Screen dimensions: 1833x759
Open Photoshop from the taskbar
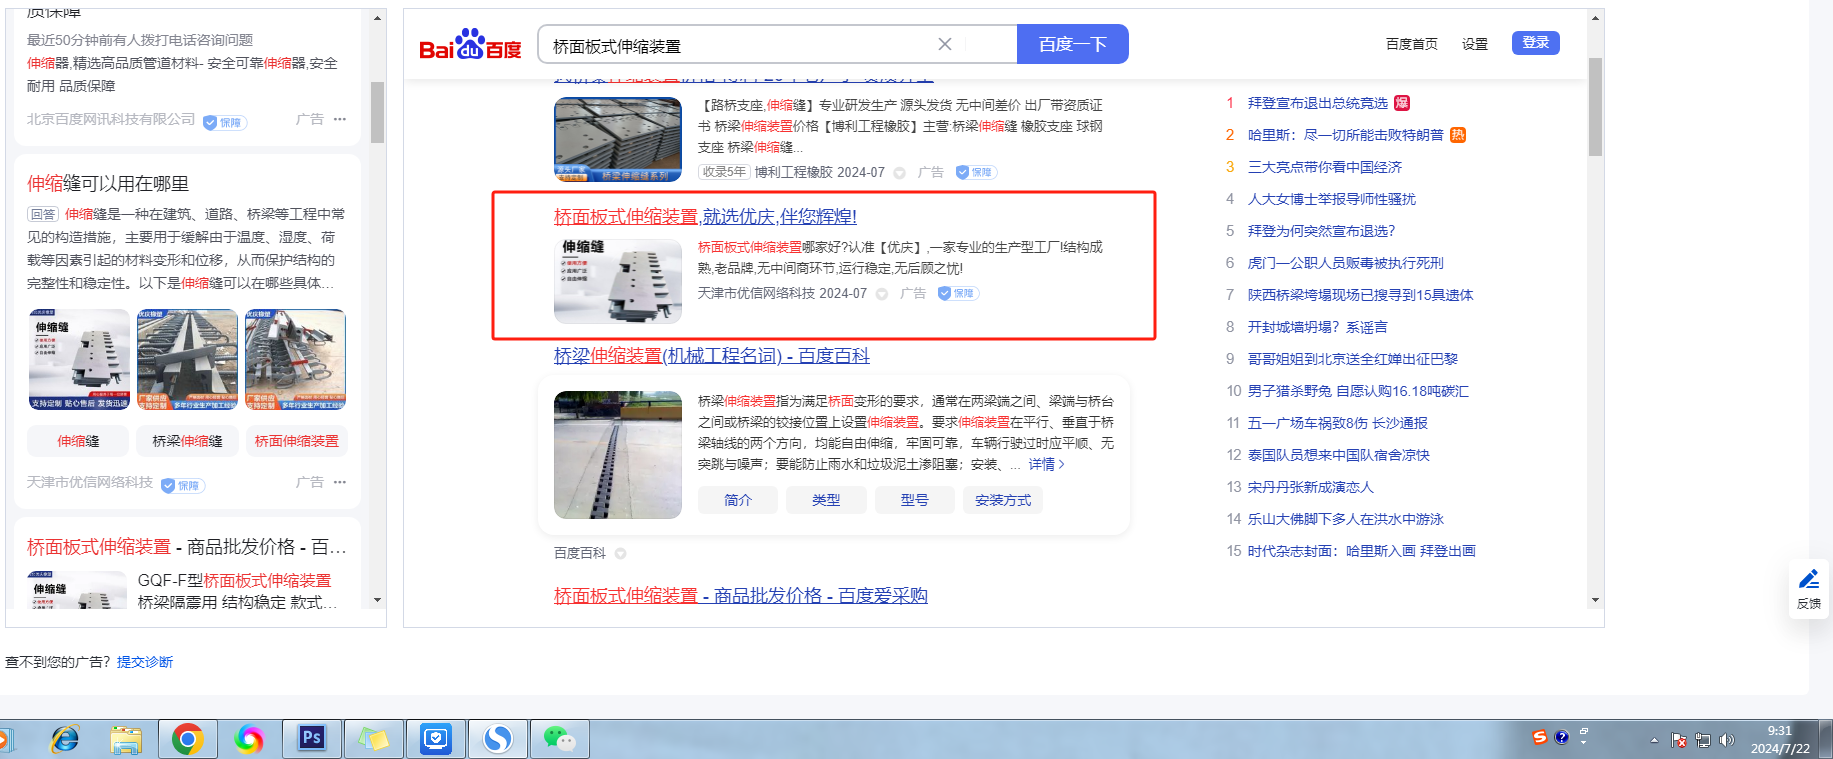pyautogui.click(x=311, y=738)
